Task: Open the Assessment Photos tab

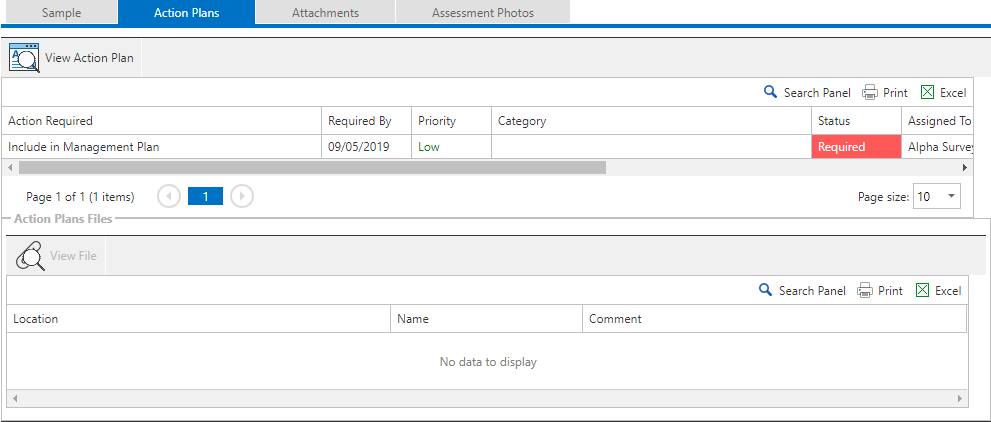Action: [x=482, y=13]
